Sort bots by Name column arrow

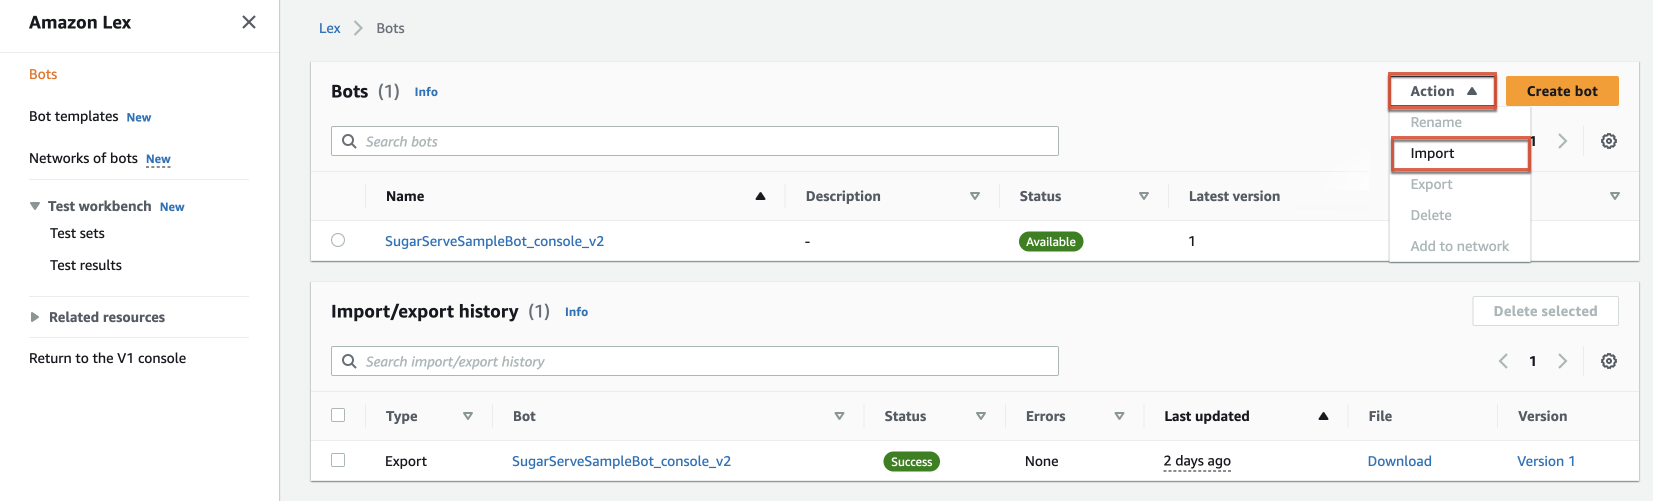[760, 196]
